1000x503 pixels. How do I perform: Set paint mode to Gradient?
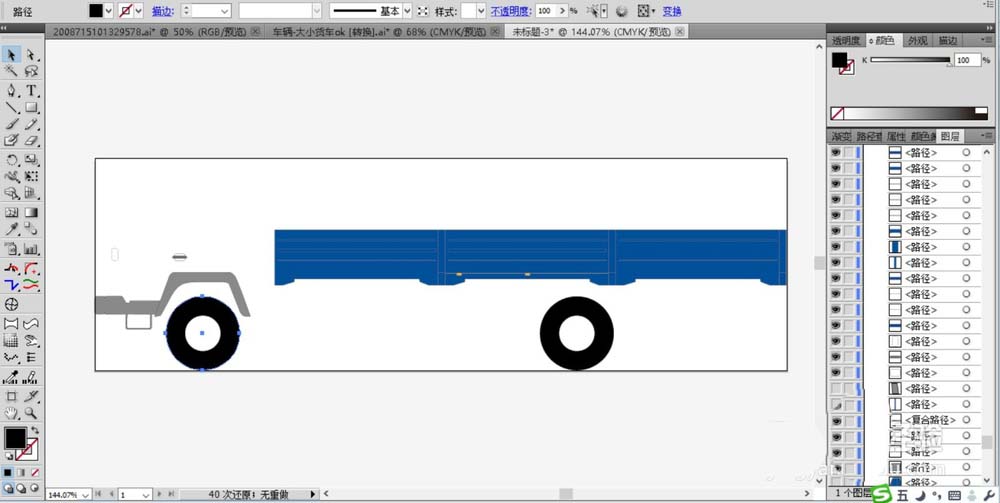pyautogui.click(x=21, y=472)
